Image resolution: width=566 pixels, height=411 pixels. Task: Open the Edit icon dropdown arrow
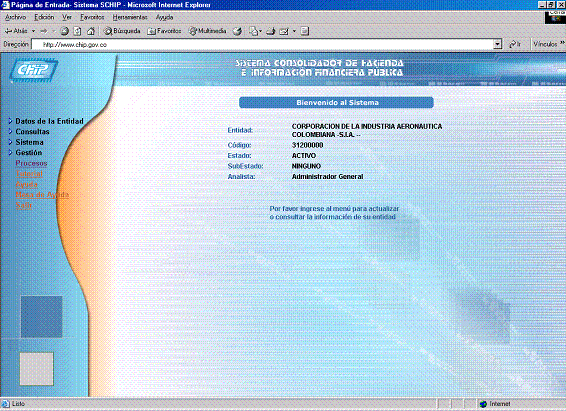(x=294, y=31)
